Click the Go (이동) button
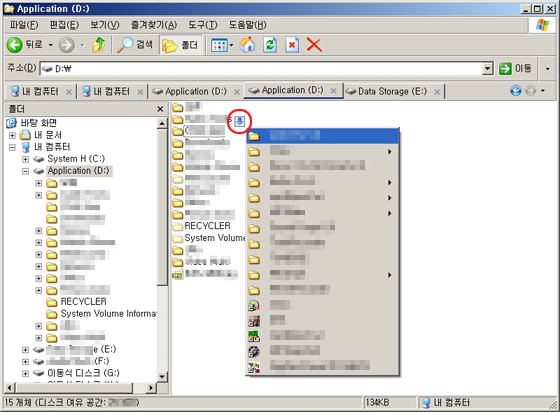 click(x=516, y=68)
